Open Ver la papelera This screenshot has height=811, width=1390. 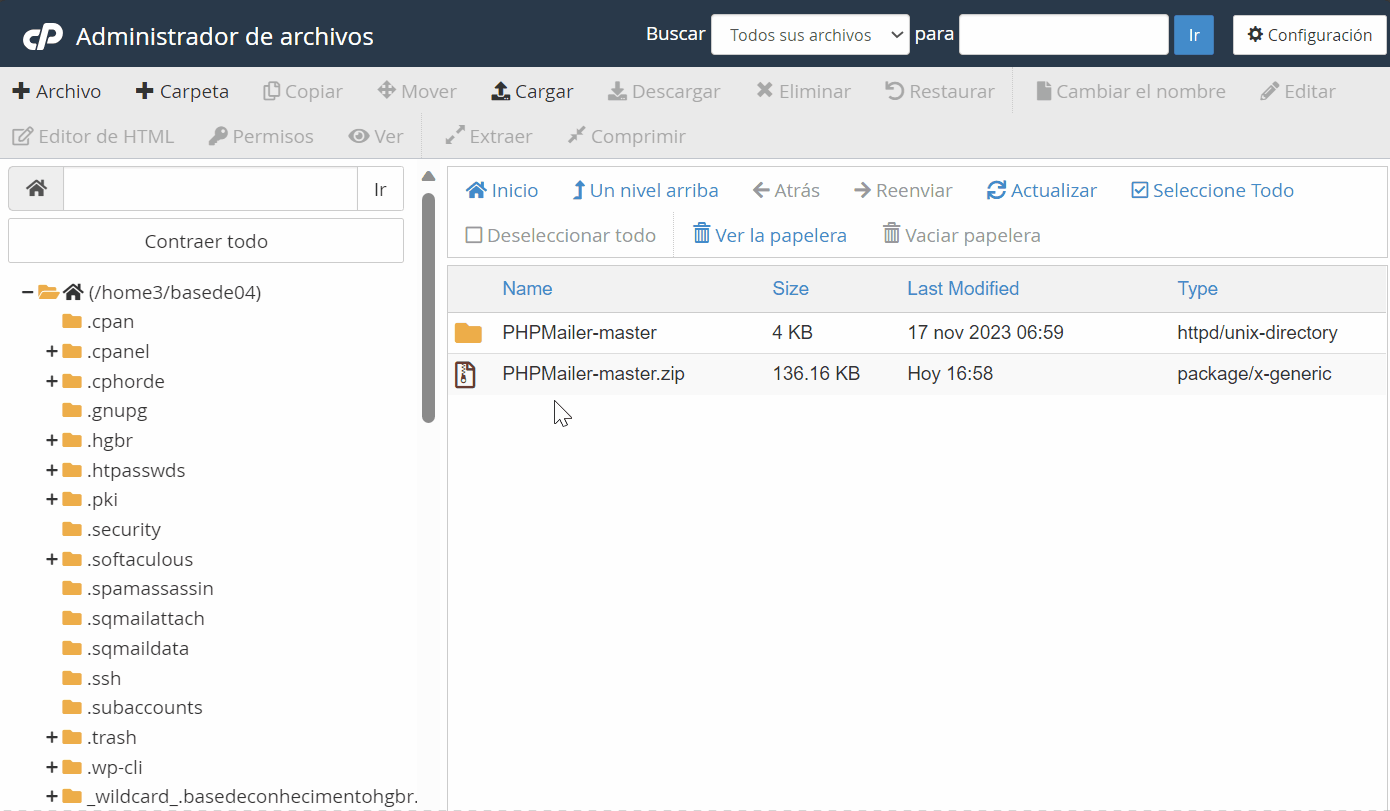pyautogui.click(x=770, y=235)
